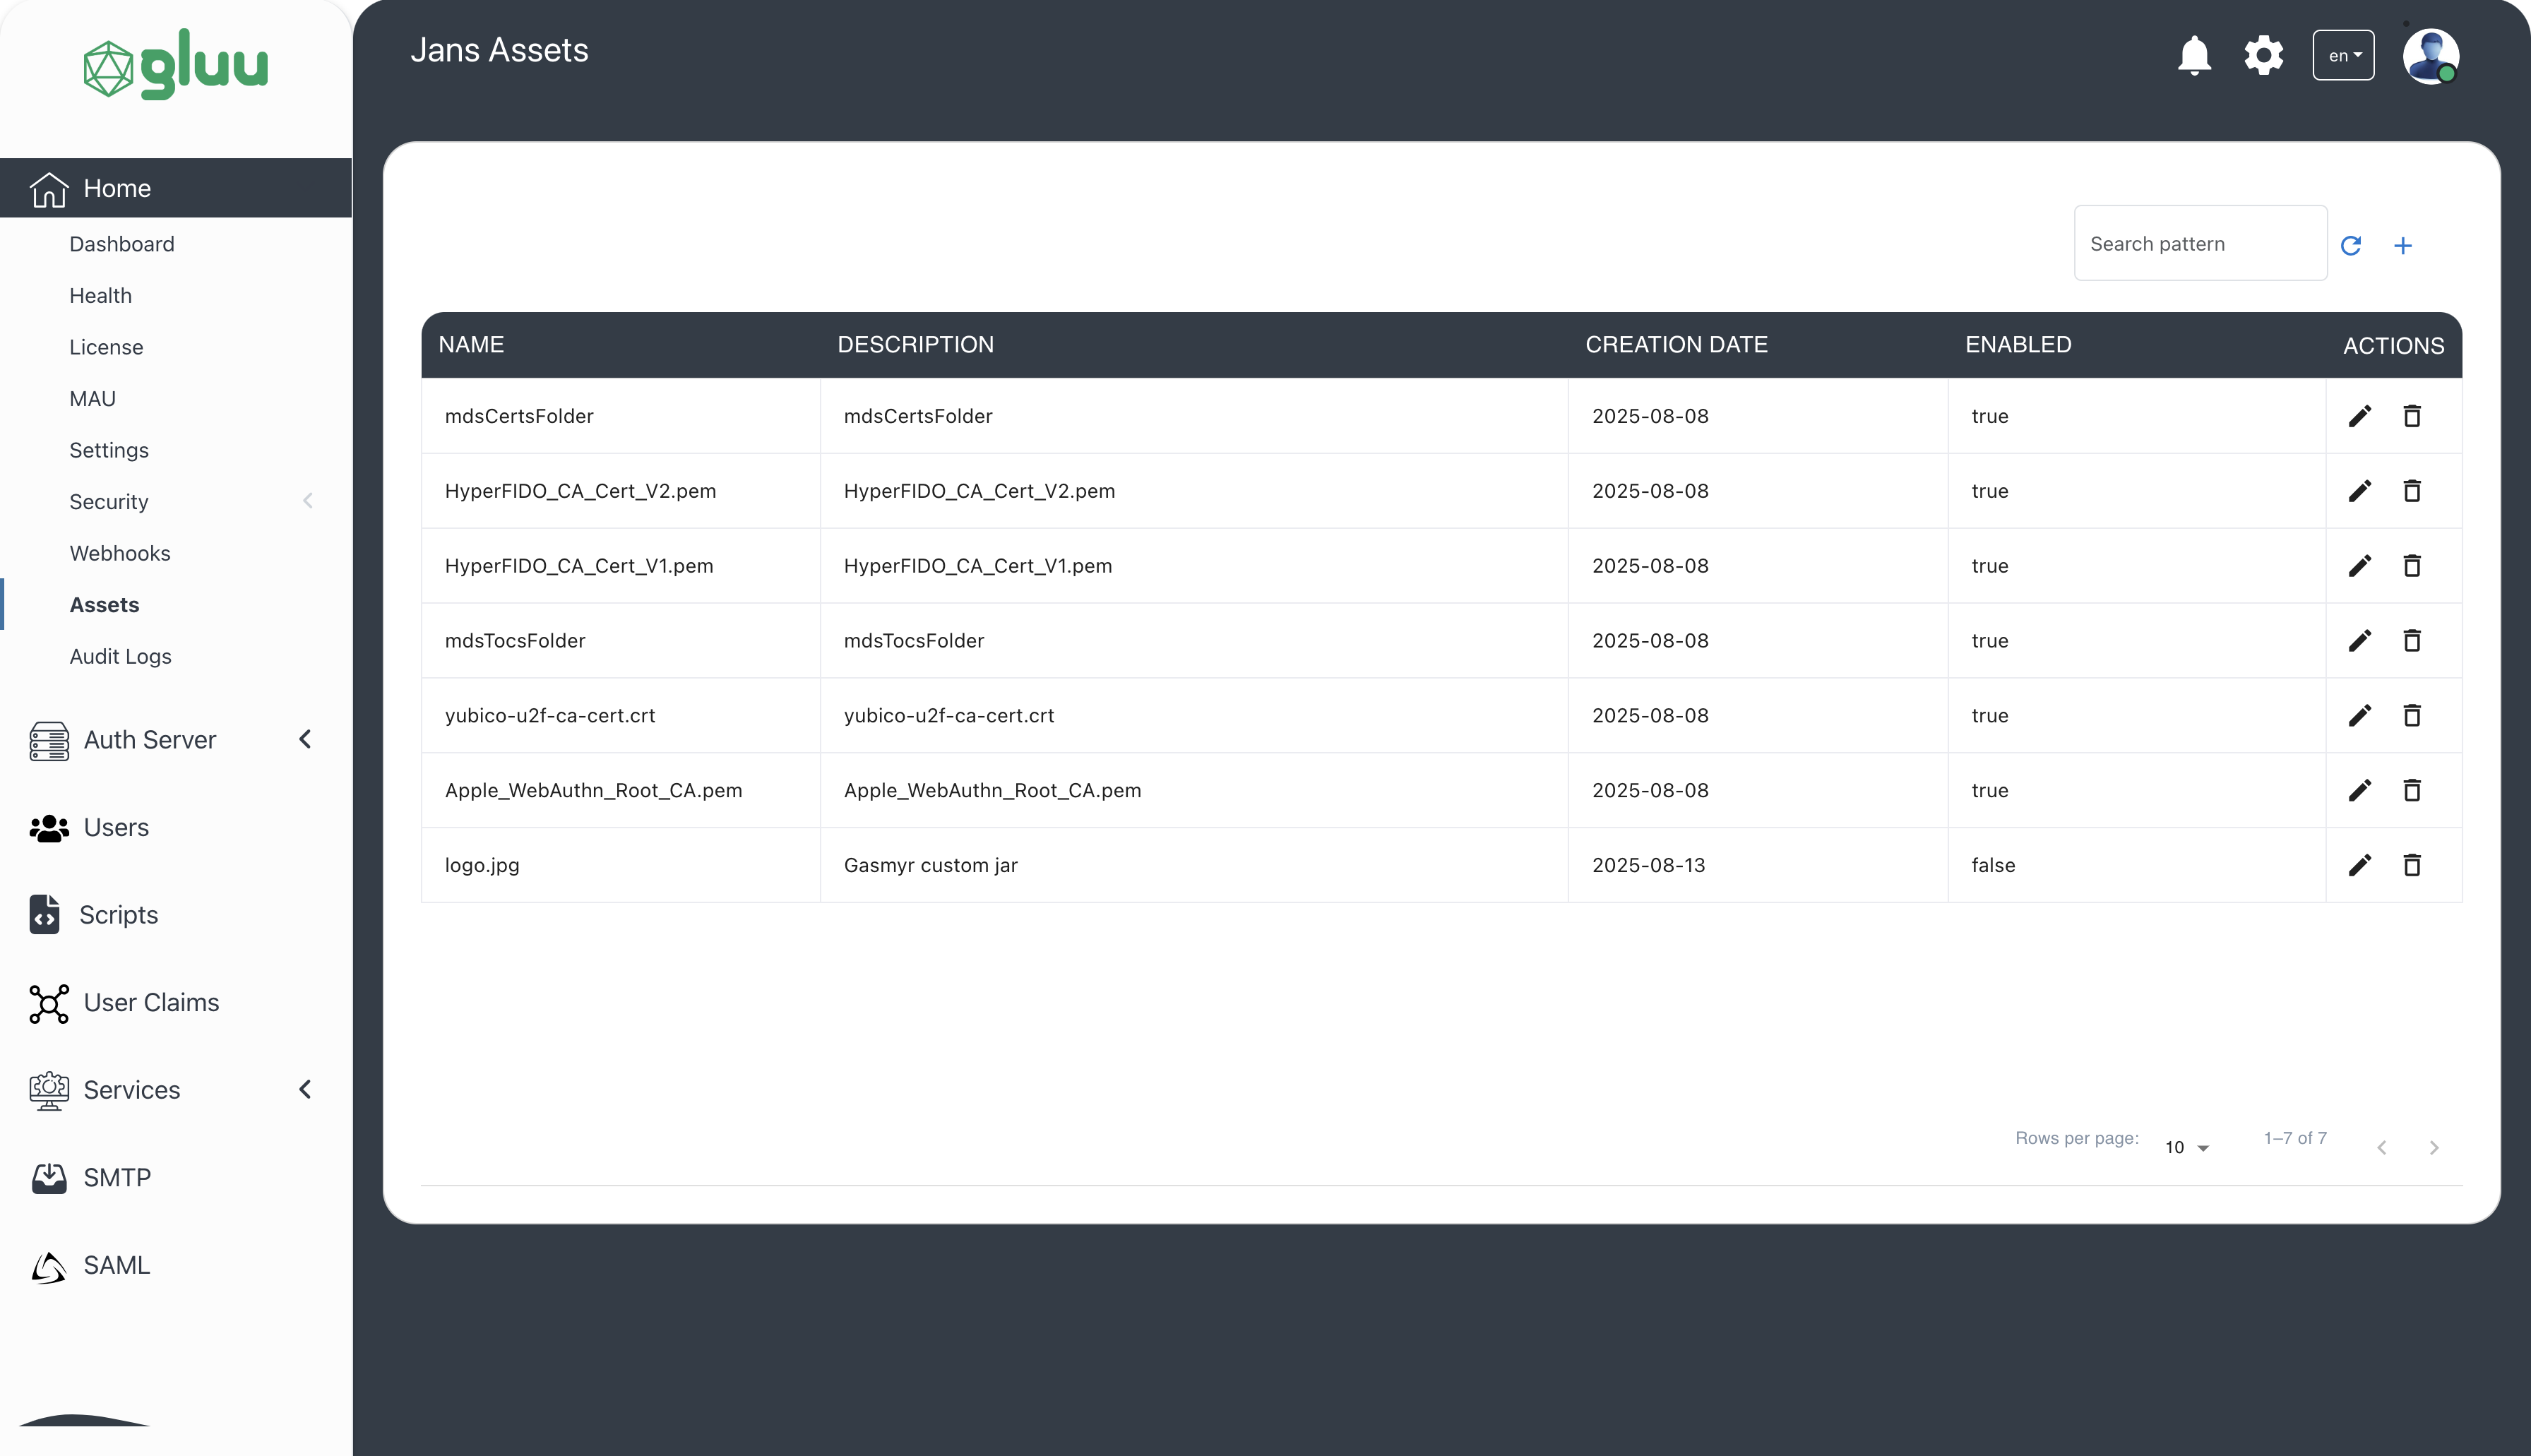Go to the Webhooks page

119,553
